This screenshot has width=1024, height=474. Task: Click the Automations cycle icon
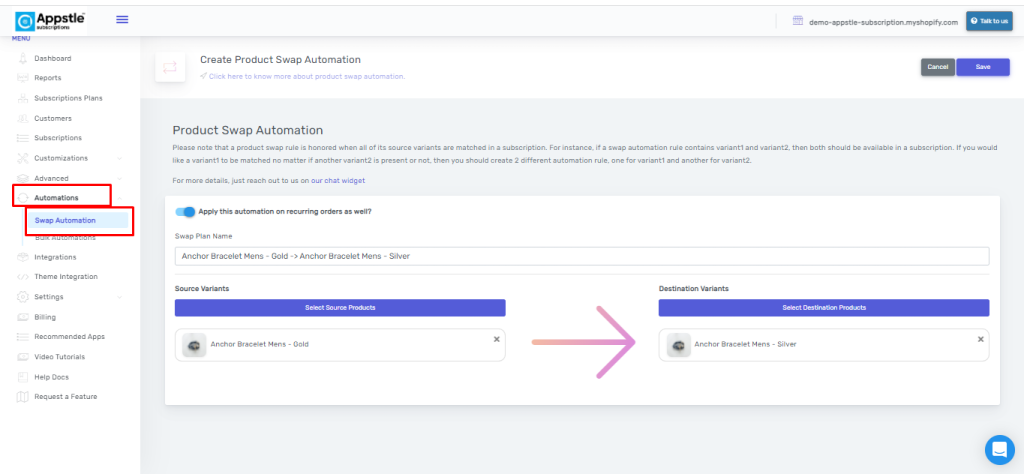(23, 198)
